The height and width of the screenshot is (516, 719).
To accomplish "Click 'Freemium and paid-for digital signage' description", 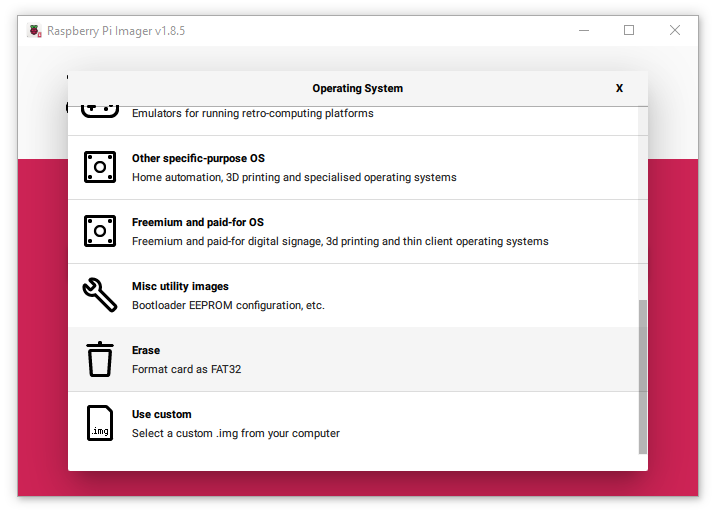I will coord(340,241).
